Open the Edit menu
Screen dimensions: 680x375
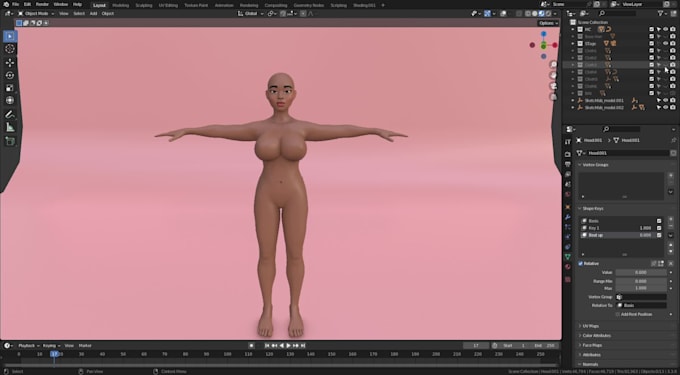pyautogui.click(x=27, y=4)
